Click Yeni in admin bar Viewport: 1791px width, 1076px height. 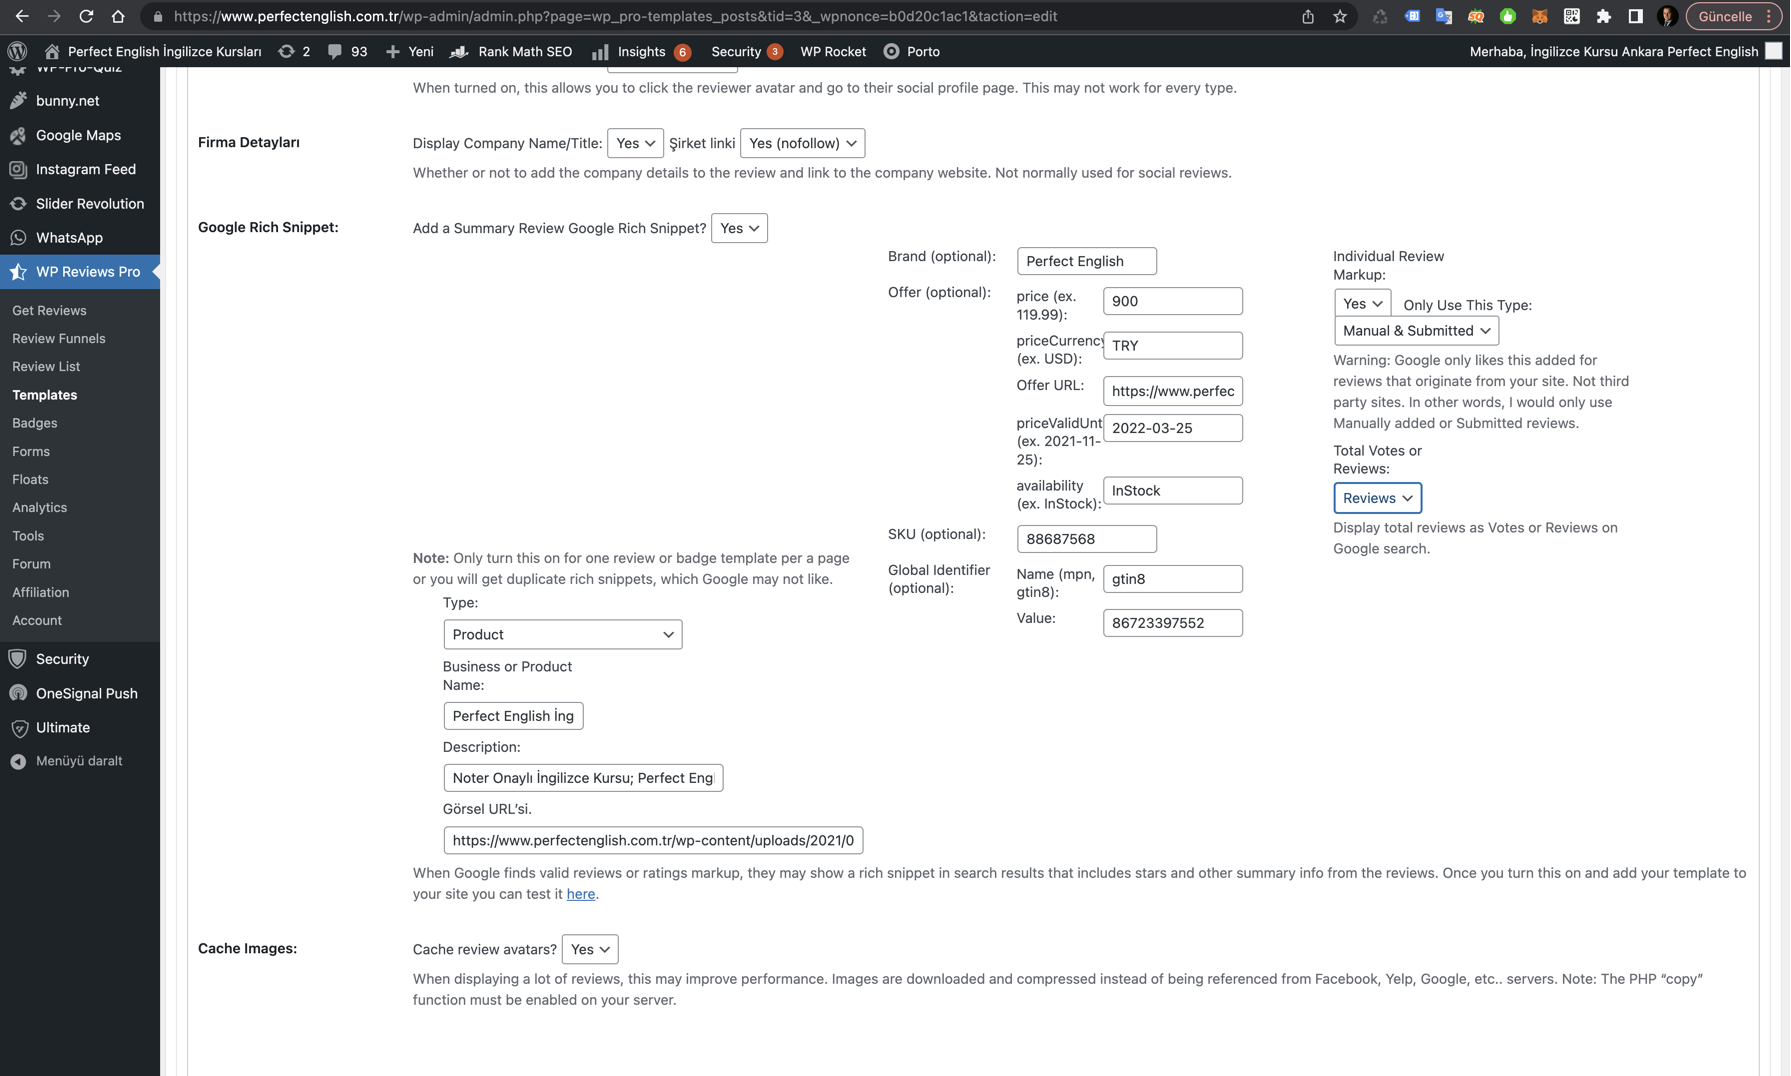coord(410,51)
